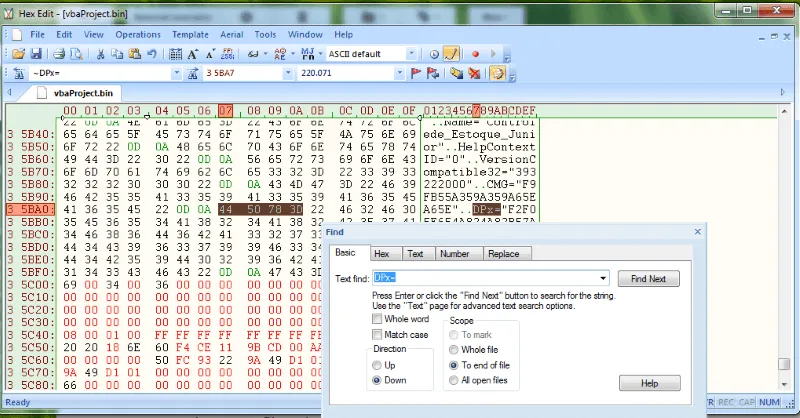Click the ASCII/EBCDIC character set icon
Image resolution: width=800 pixels, height=418 pixels.
[280, 54]
